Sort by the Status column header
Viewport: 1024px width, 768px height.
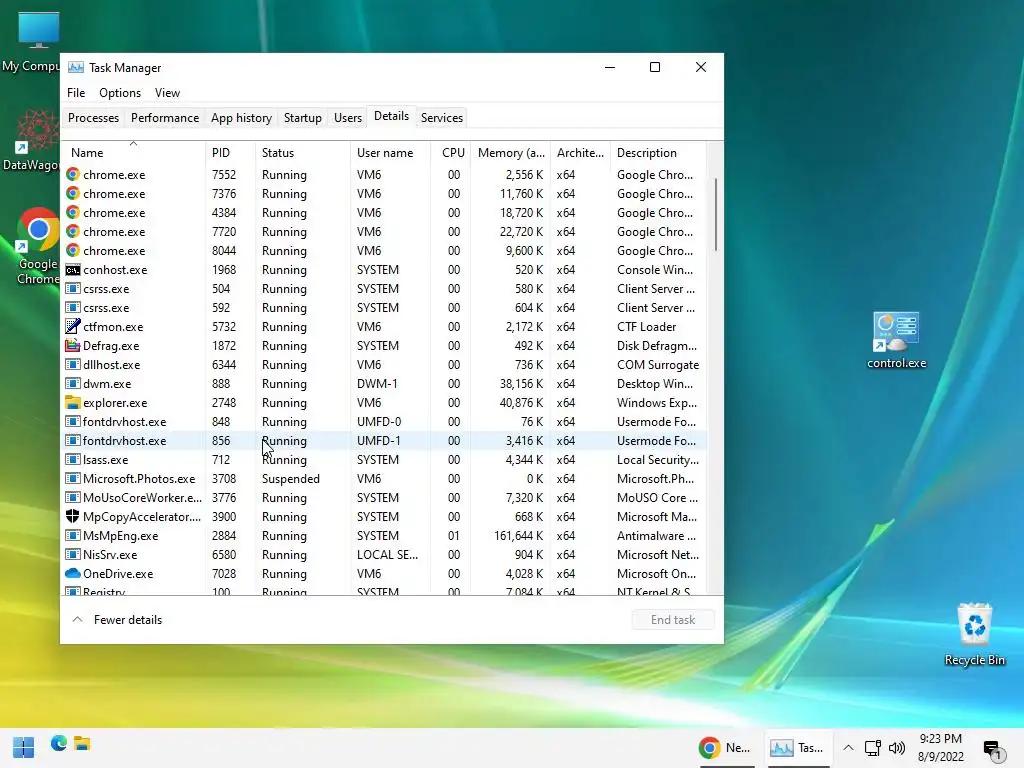[x=302, y=152]
